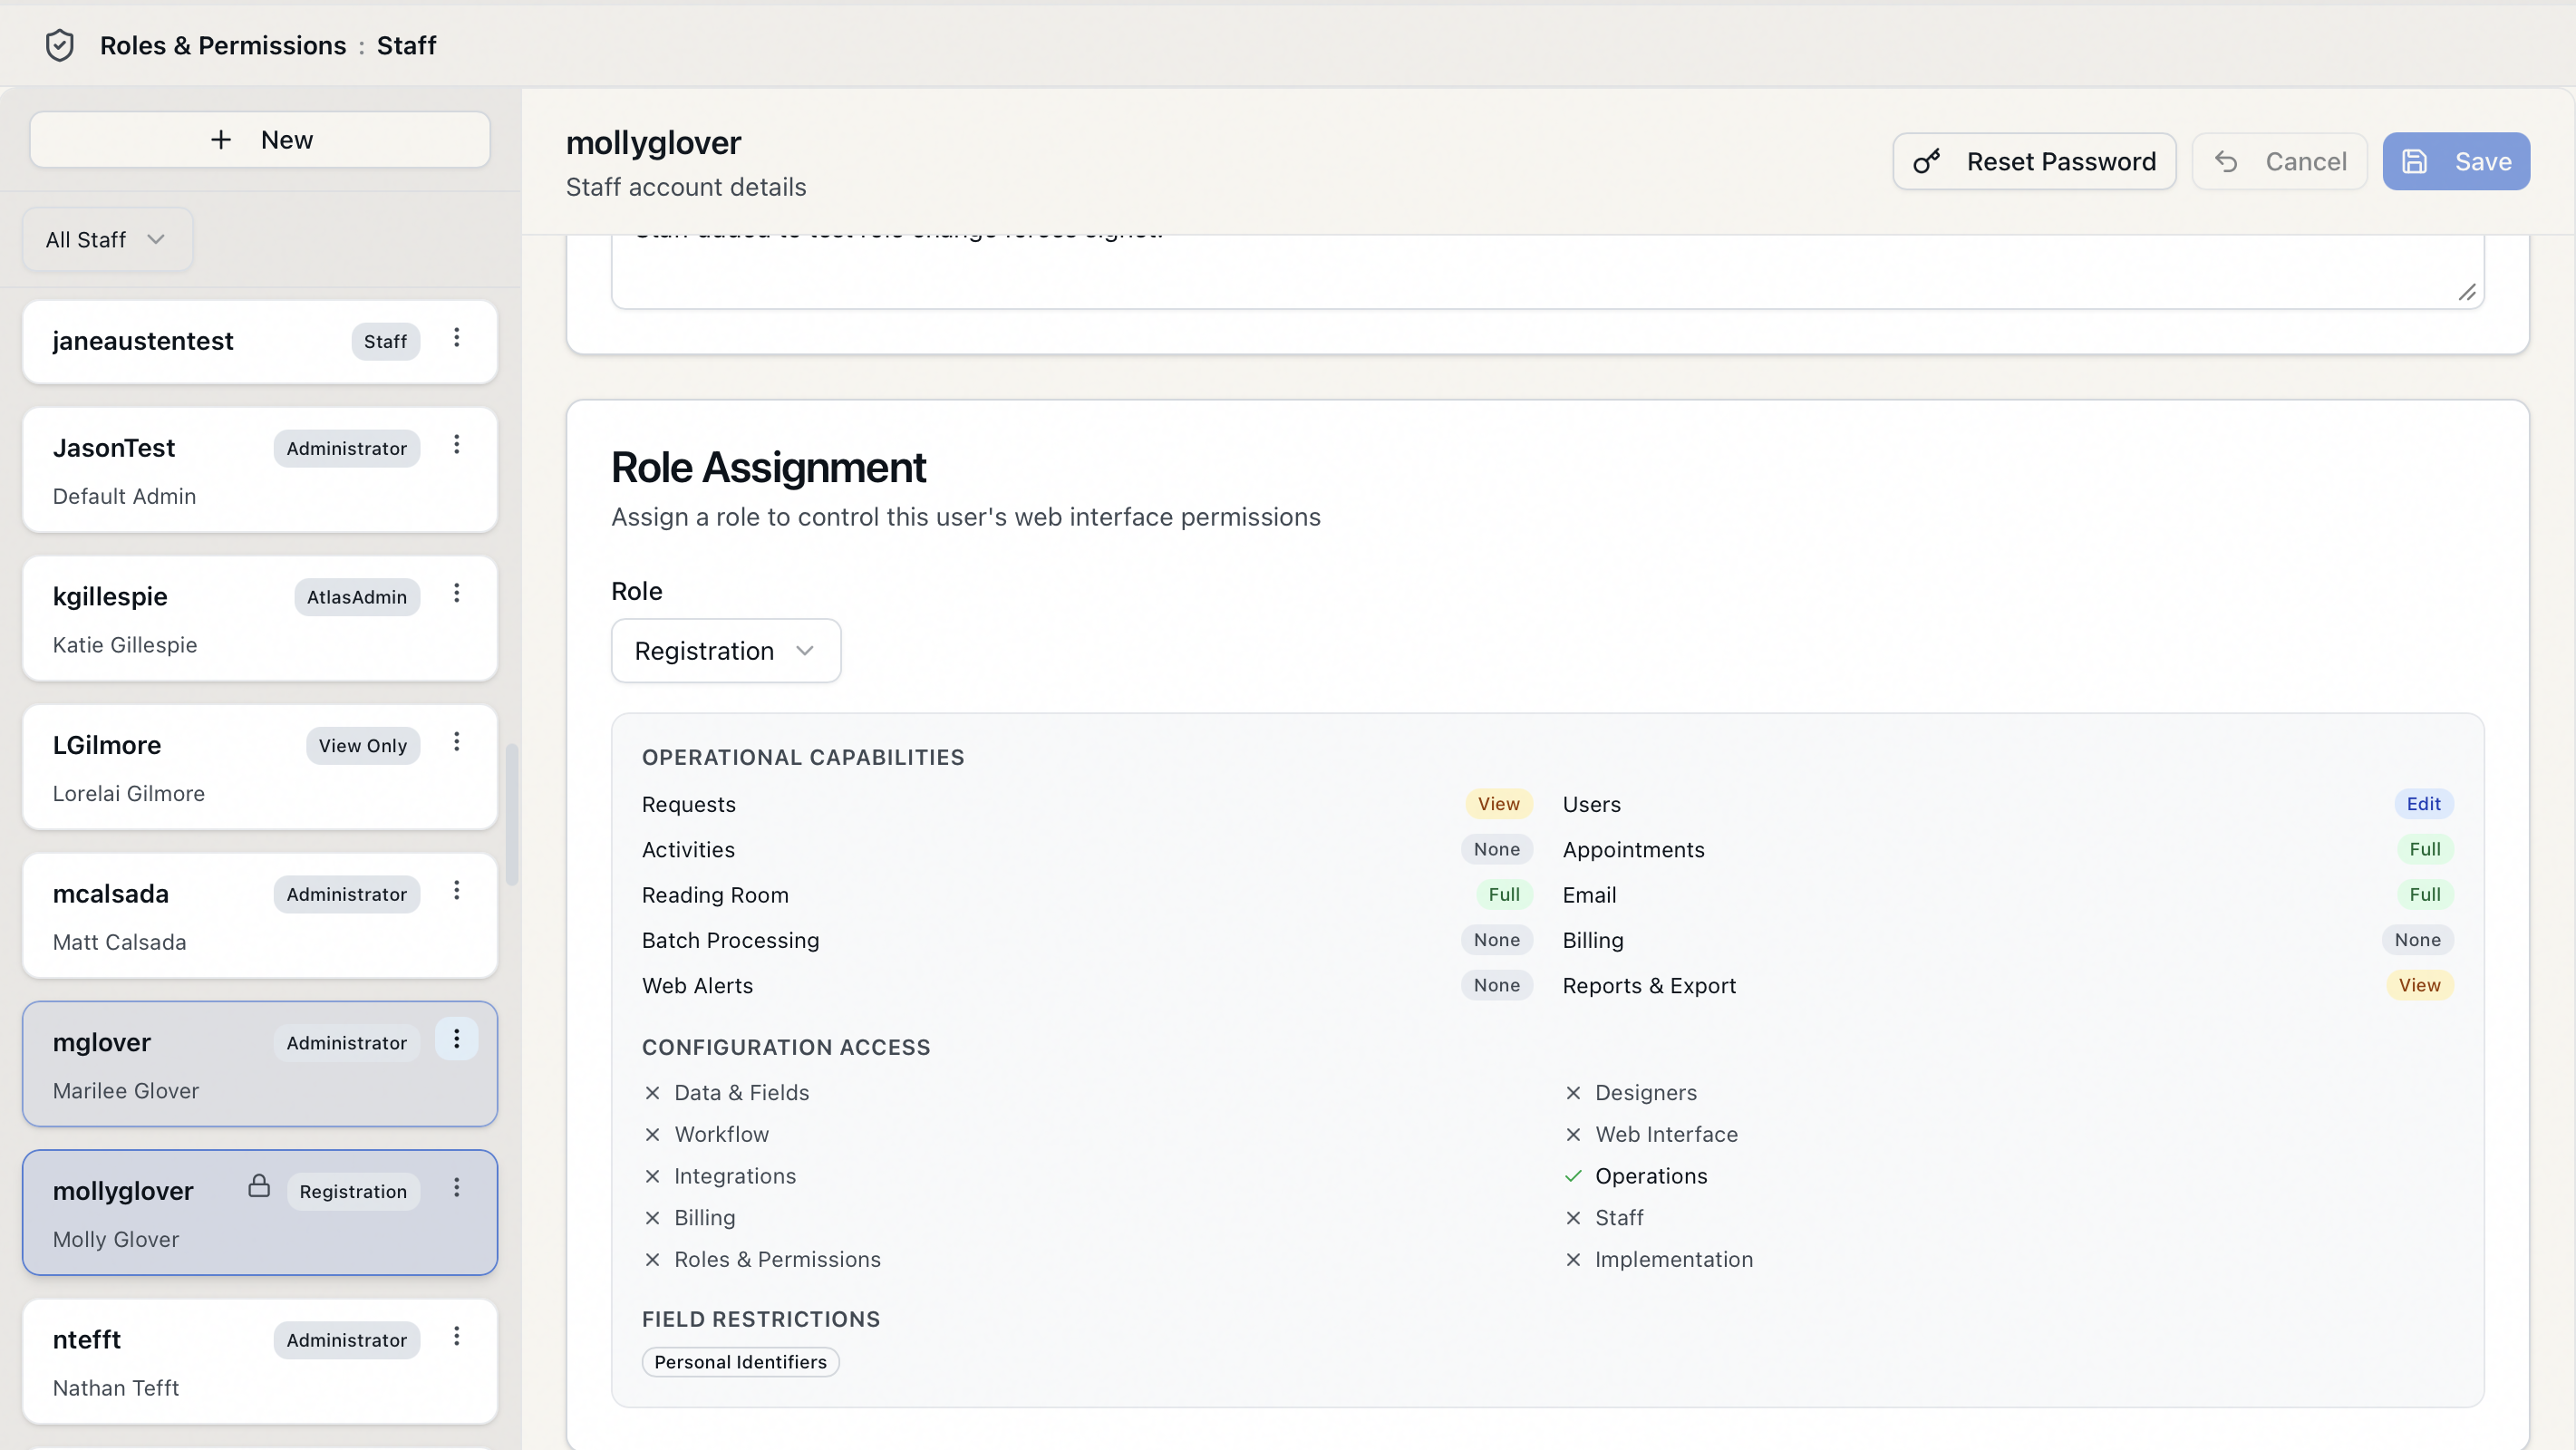Click the Registration badge on mollyglover card
Viewport: 2576px width, 1450px height.
353,1192
